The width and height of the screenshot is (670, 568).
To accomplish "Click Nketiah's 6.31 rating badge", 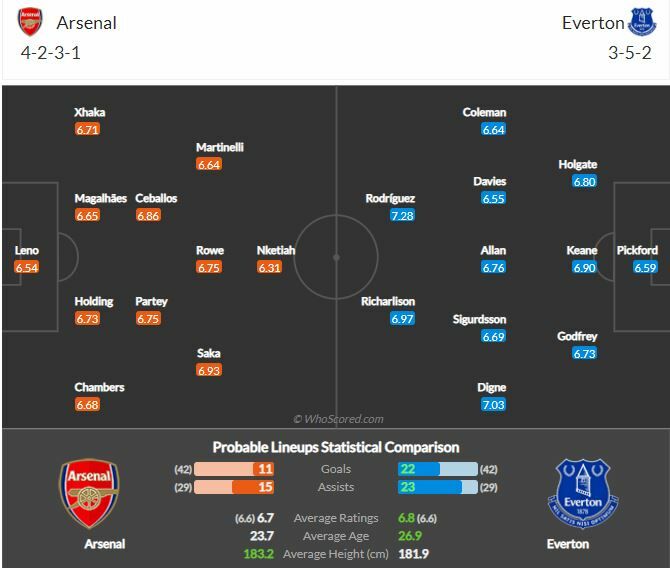I will point(269,267).
